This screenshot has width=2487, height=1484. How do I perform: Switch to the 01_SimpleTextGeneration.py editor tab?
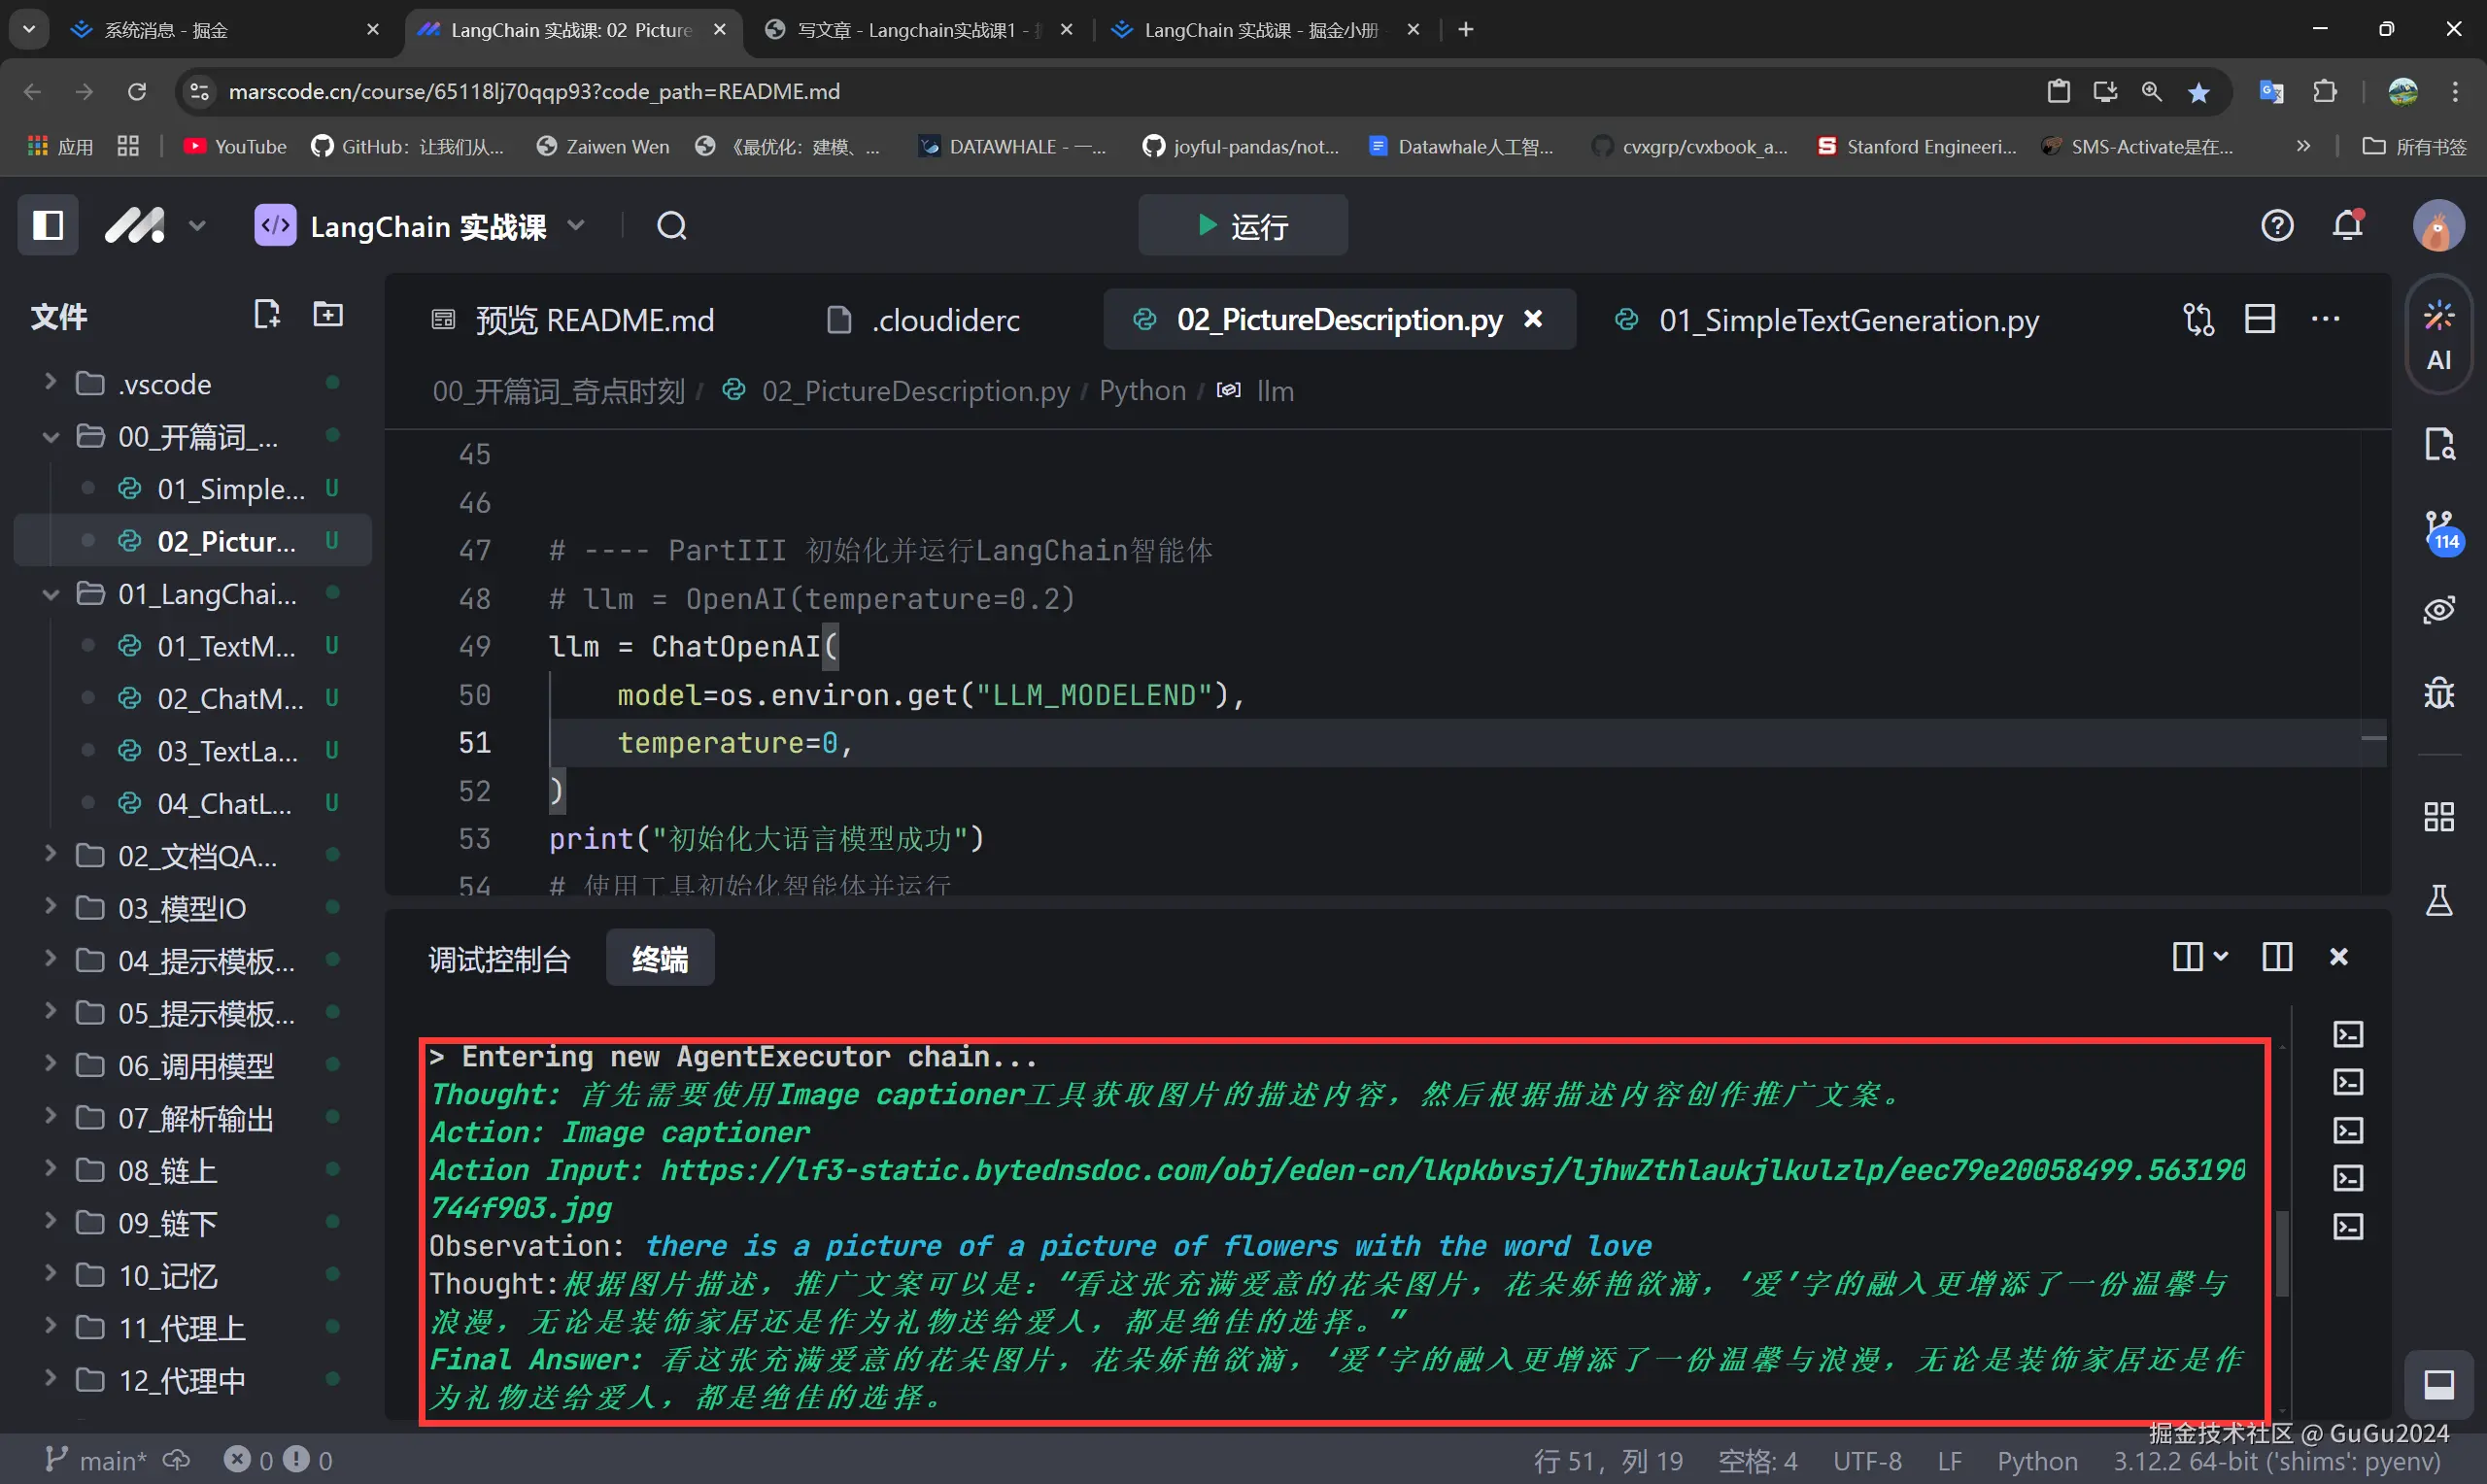tap(1847, 320)
